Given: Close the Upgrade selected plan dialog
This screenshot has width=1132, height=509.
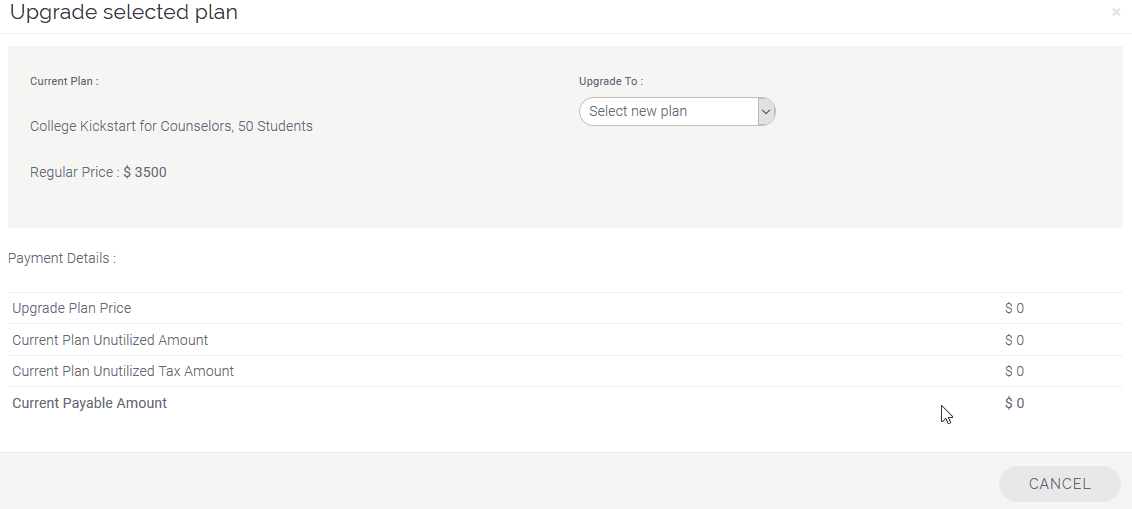Looking at the screenshot, I should coord(1116,12).
